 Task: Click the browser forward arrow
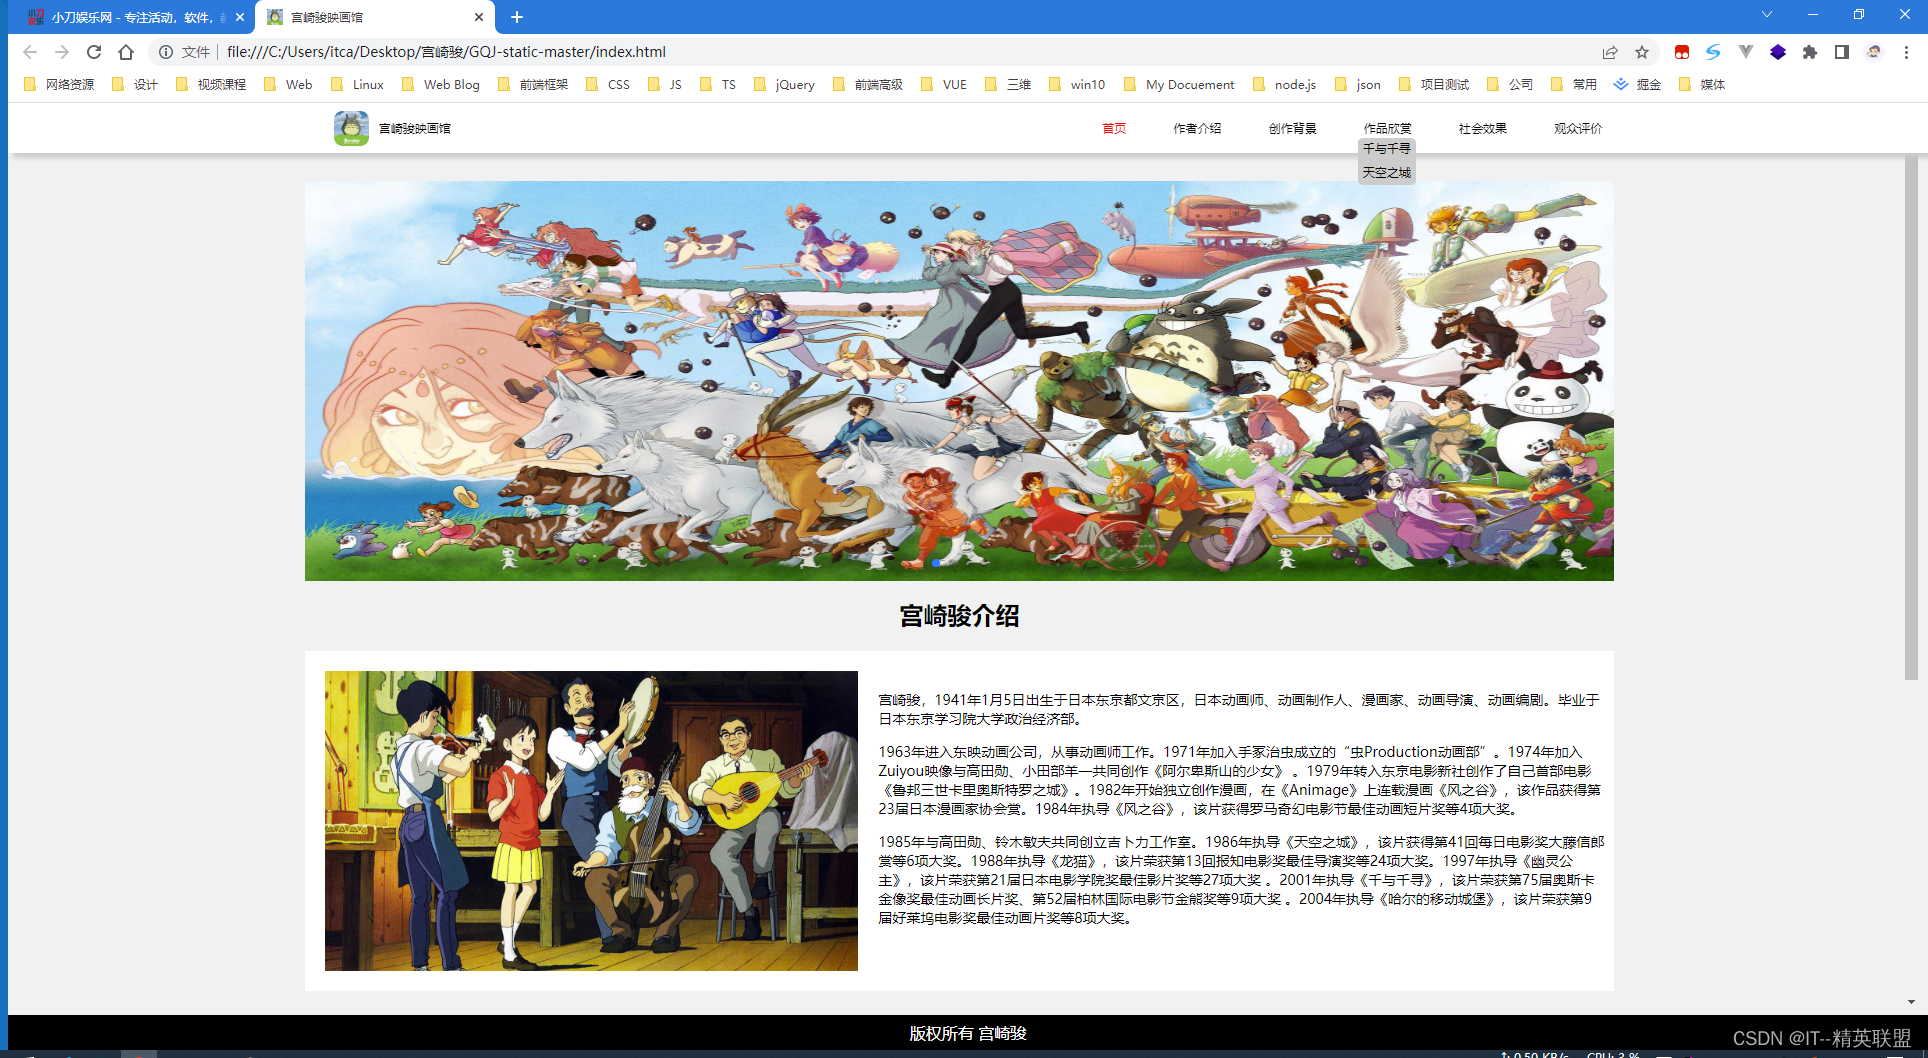62,52
